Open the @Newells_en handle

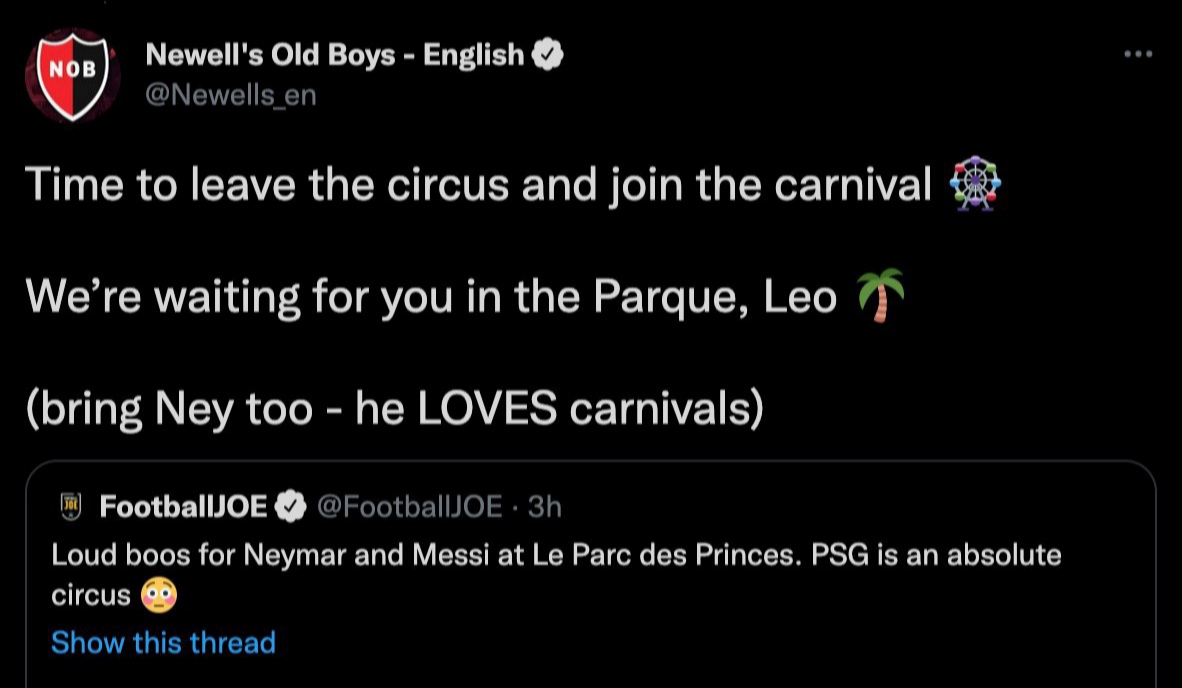click(x=231, y=96)
